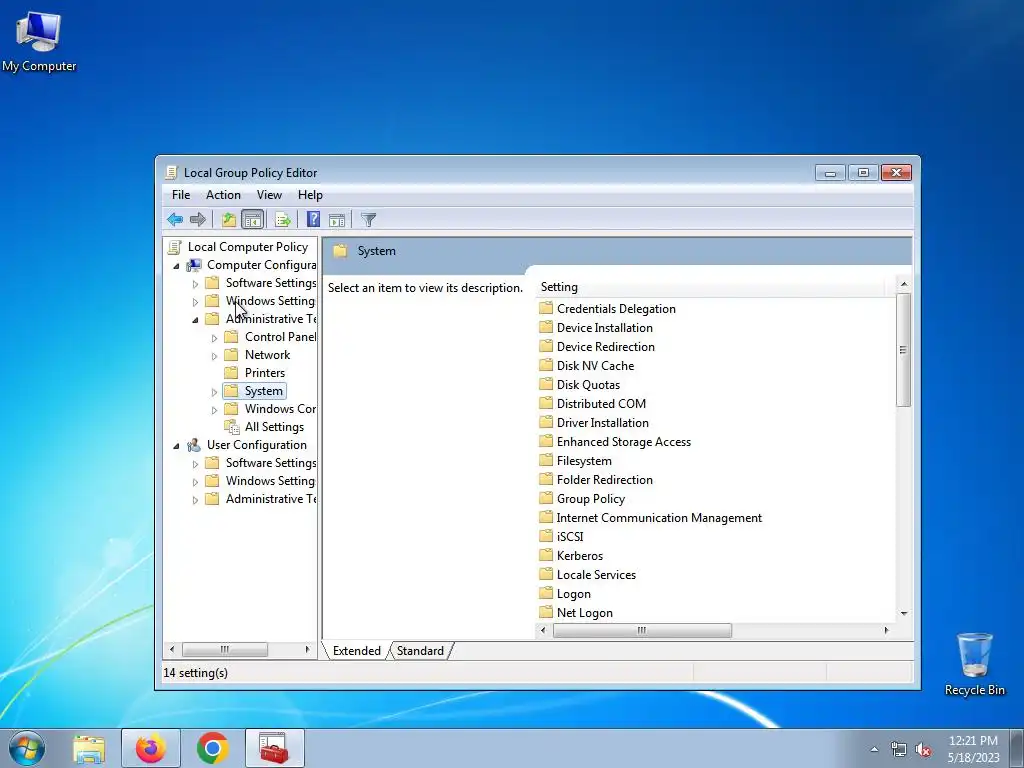Screen dimensions: 1024x768
Task: Collapse Computer Configuration node arrow
Action: pos(176,266)
